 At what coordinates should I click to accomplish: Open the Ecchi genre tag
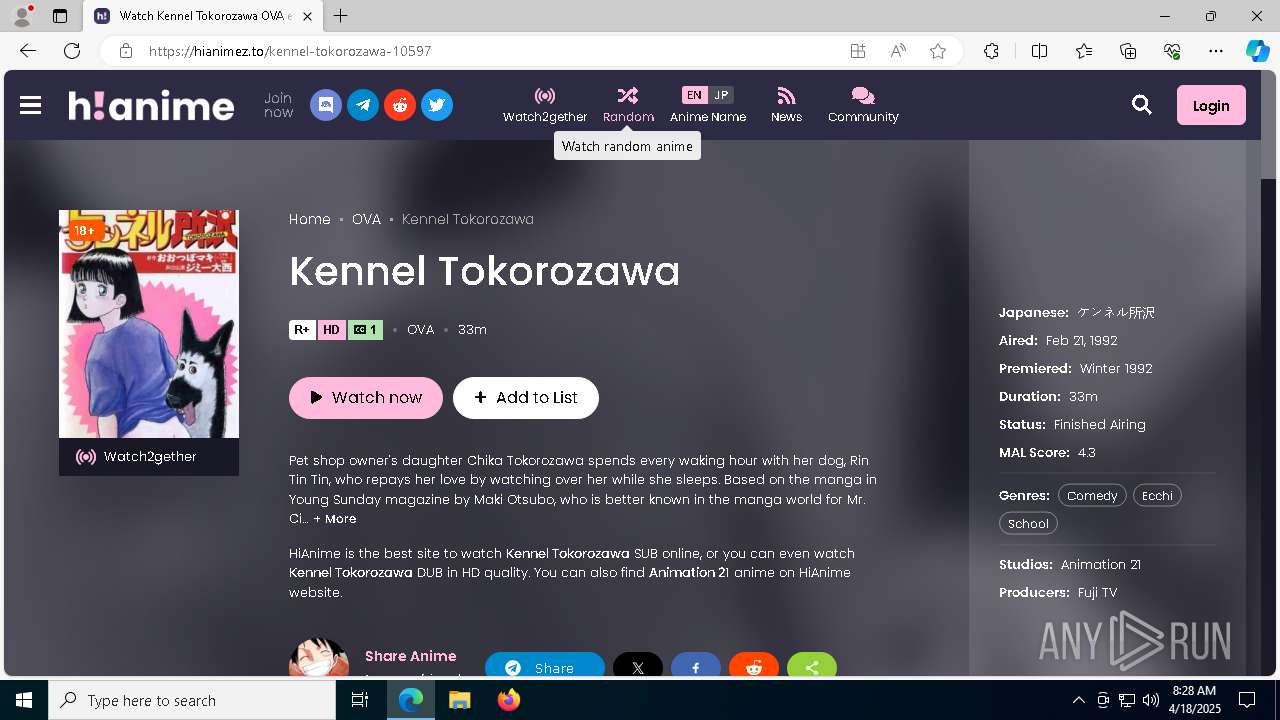pyautogui.click(x=1157, y=495)
